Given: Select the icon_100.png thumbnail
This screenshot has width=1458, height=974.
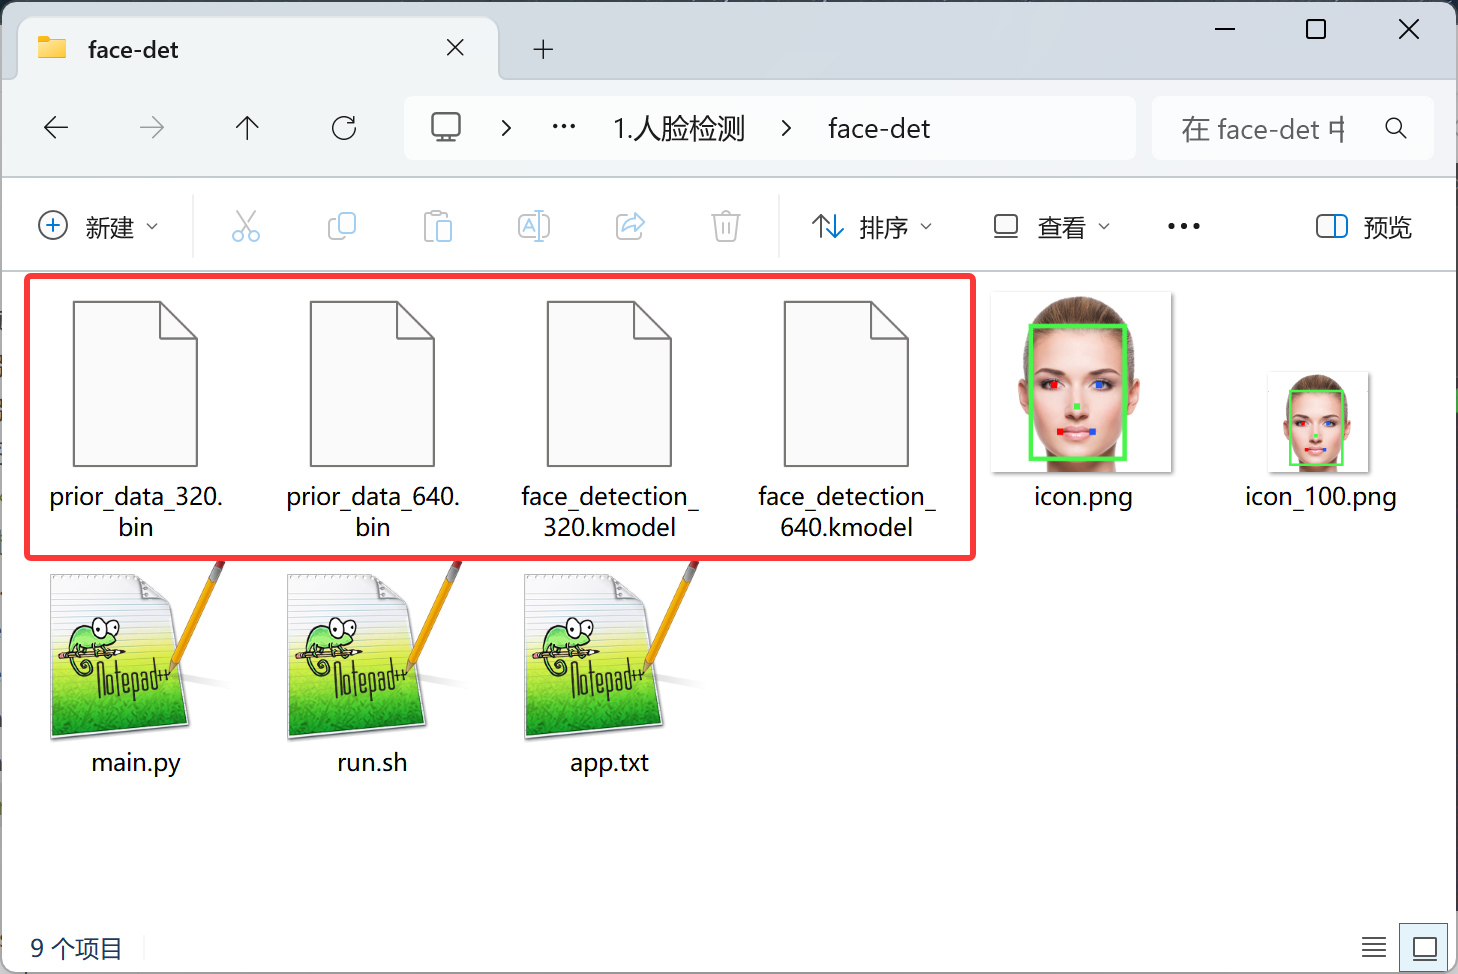Looking at the screenshot, I should 1318,421.
